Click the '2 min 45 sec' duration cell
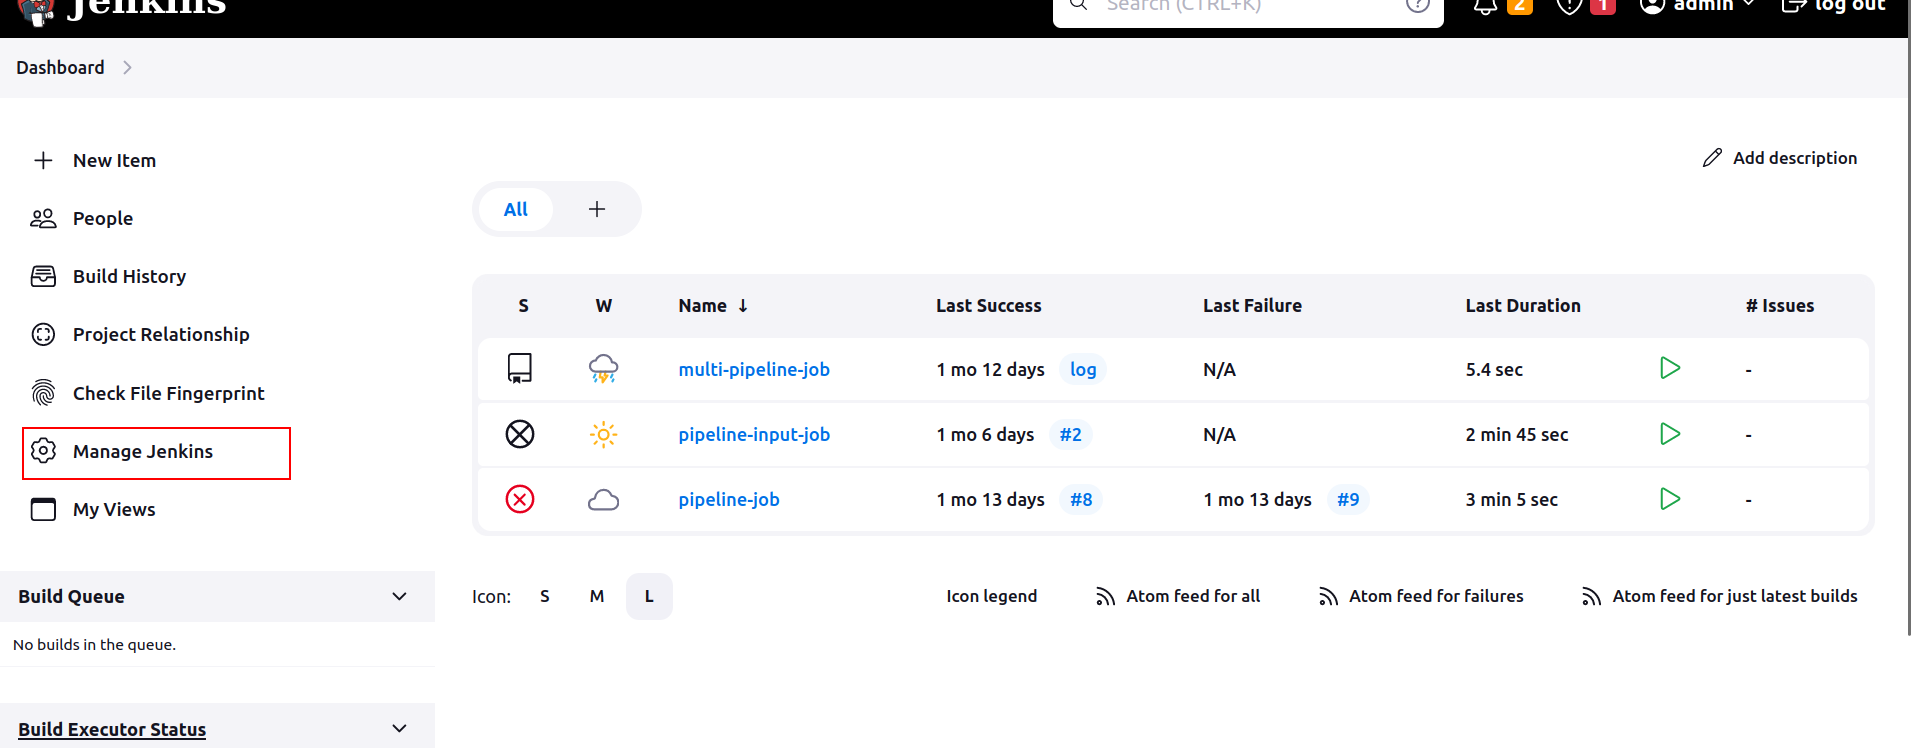 pyautogui.click(x=1517, y=434)
